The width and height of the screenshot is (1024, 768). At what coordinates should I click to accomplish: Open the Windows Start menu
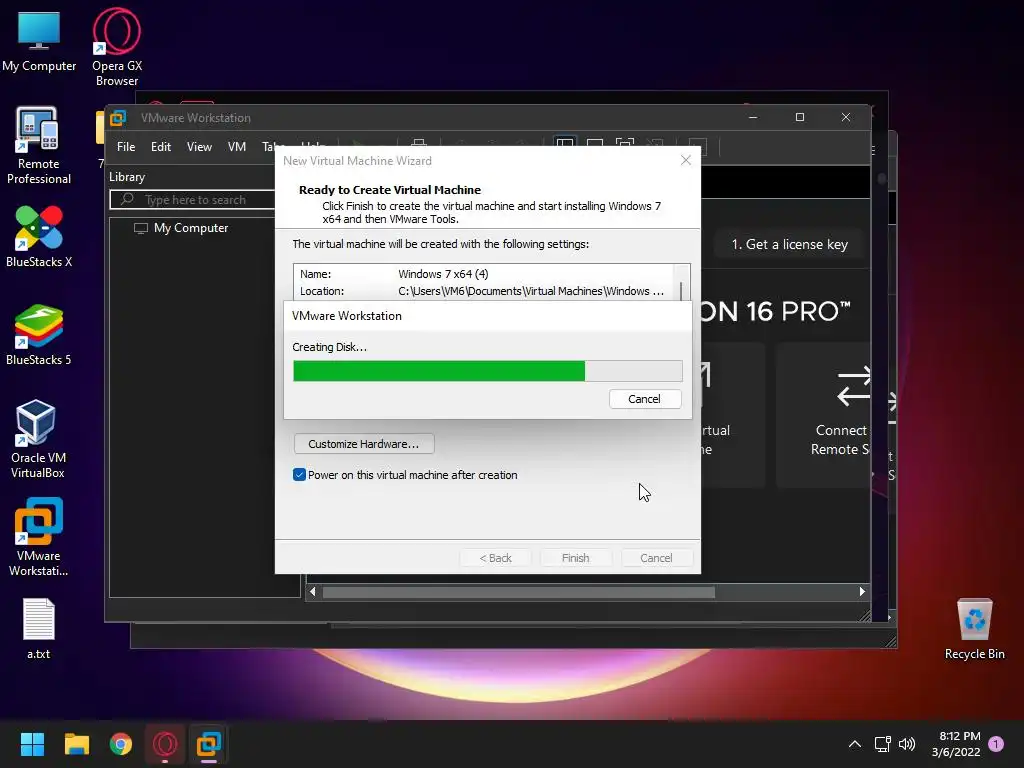click(x=32, y=744)
